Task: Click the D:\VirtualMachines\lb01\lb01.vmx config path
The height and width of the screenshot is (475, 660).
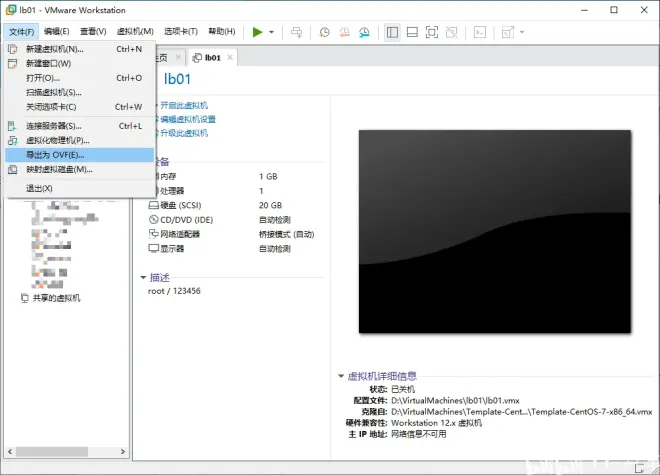Action: point(455,400)
